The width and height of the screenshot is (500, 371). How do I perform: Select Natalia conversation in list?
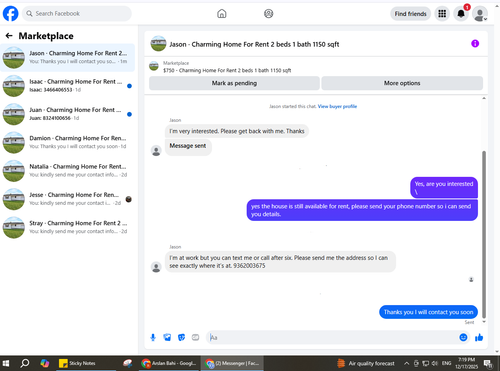point(68,171)
